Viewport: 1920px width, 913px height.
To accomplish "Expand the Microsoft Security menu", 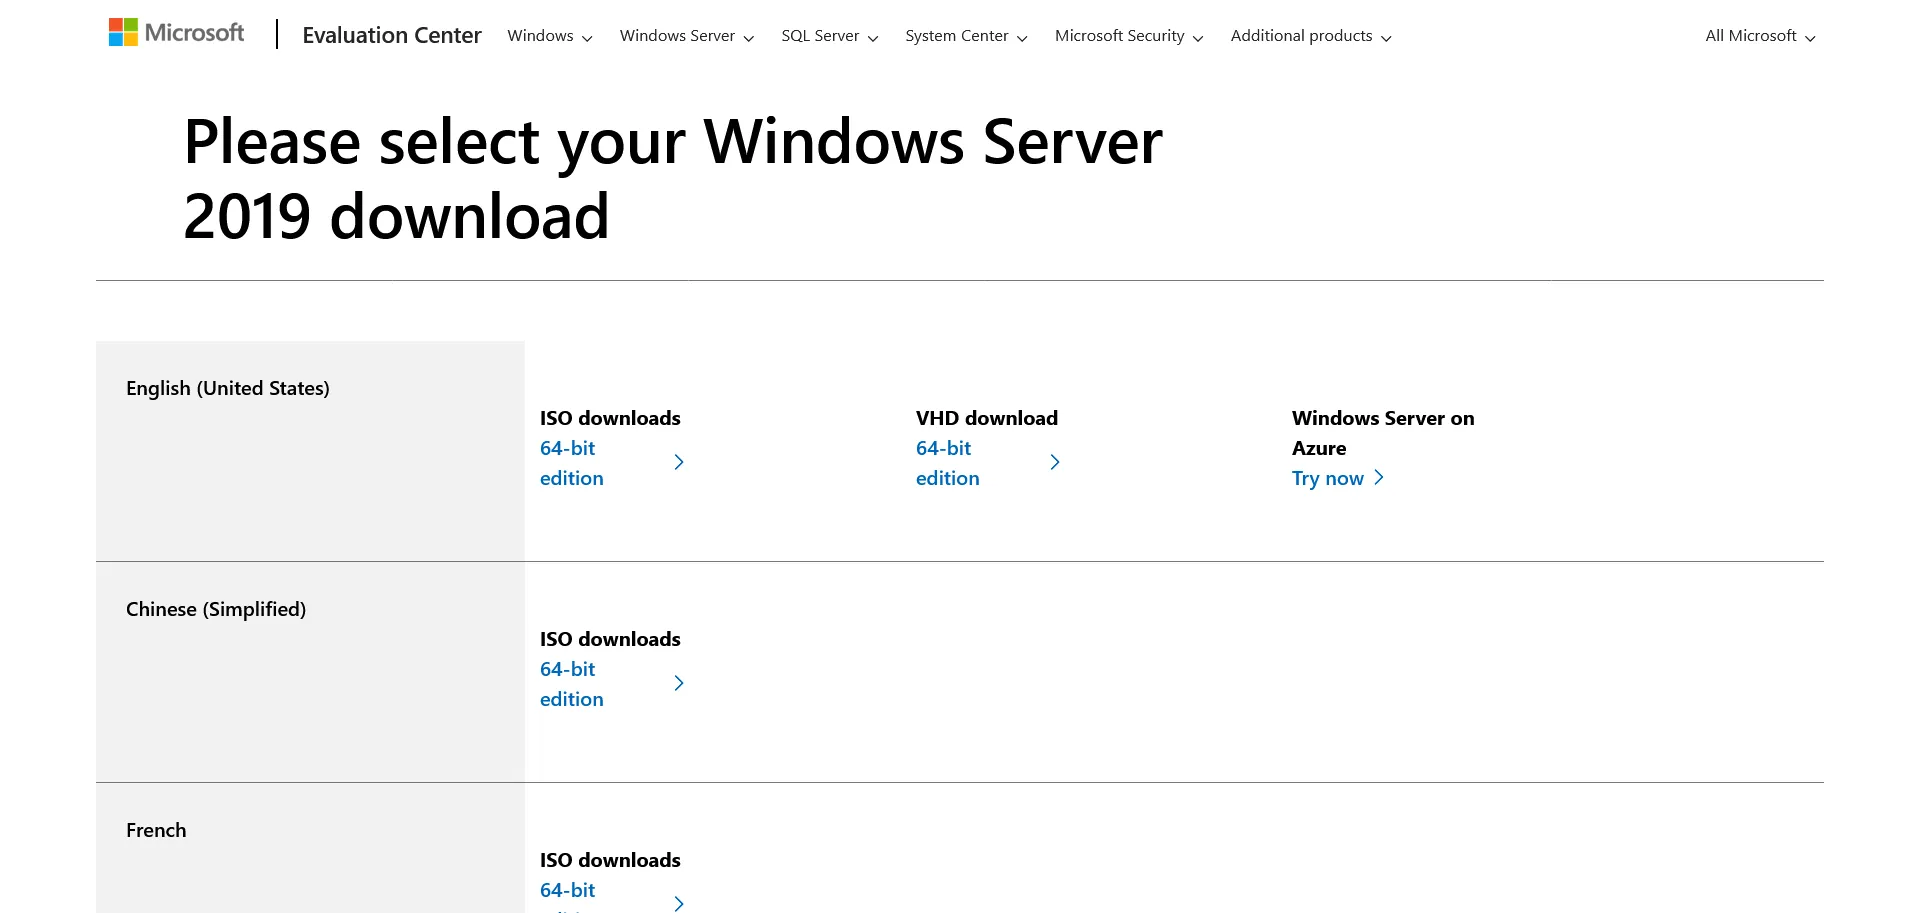I will tap(1129, 36).
